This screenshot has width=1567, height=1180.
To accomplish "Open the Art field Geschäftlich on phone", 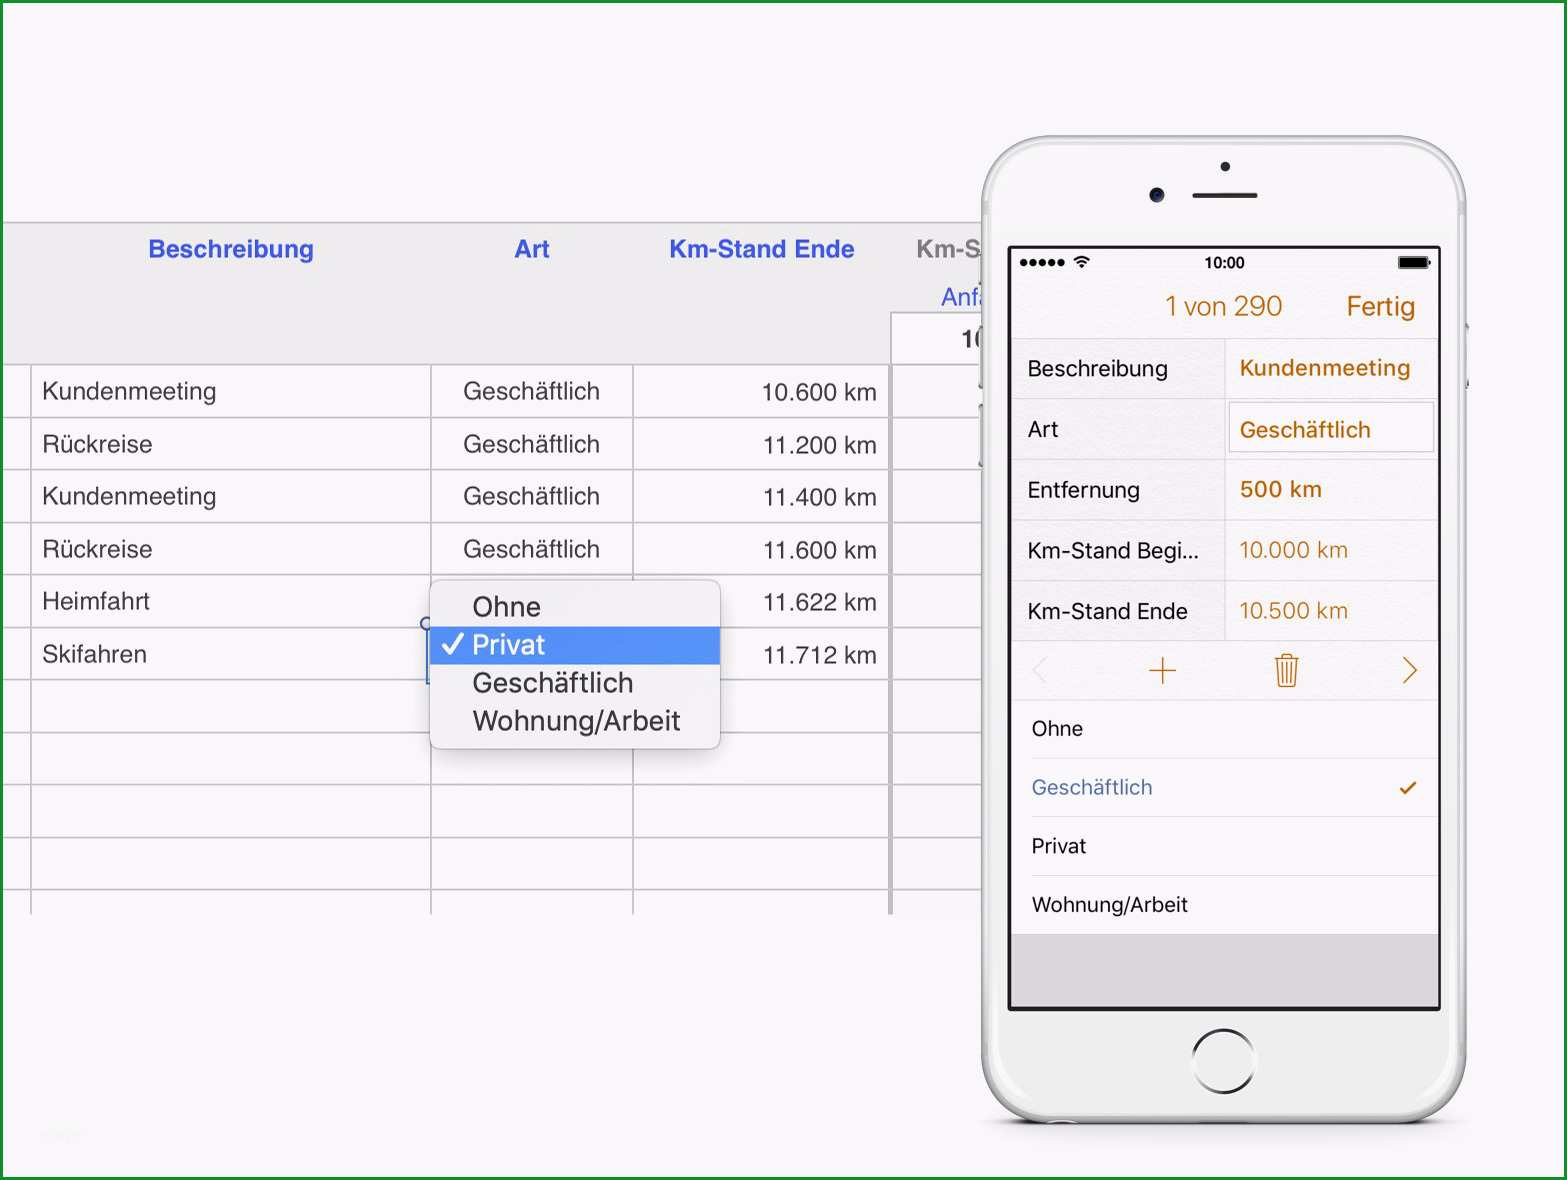I will pos(1331,429).
